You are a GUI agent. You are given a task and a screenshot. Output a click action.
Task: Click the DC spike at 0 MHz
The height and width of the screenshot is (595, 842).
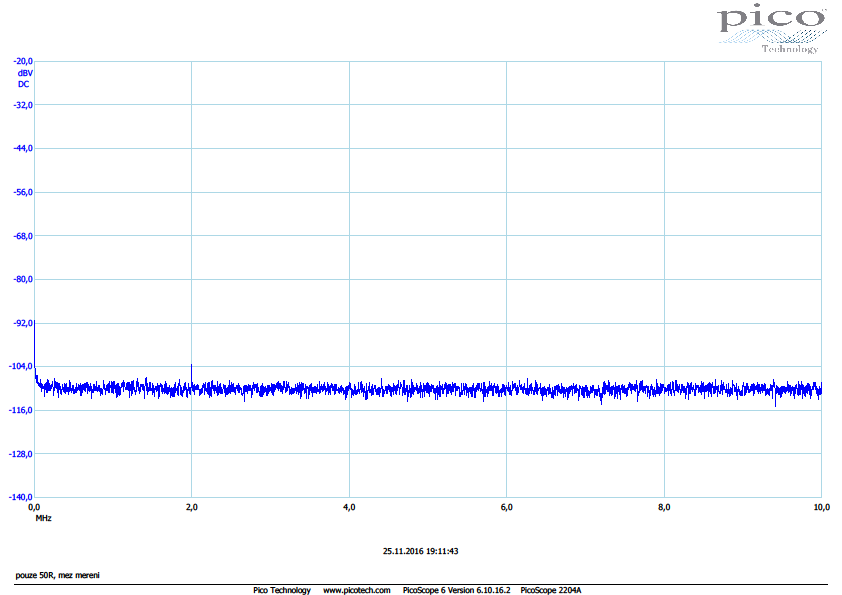point(34,349)
